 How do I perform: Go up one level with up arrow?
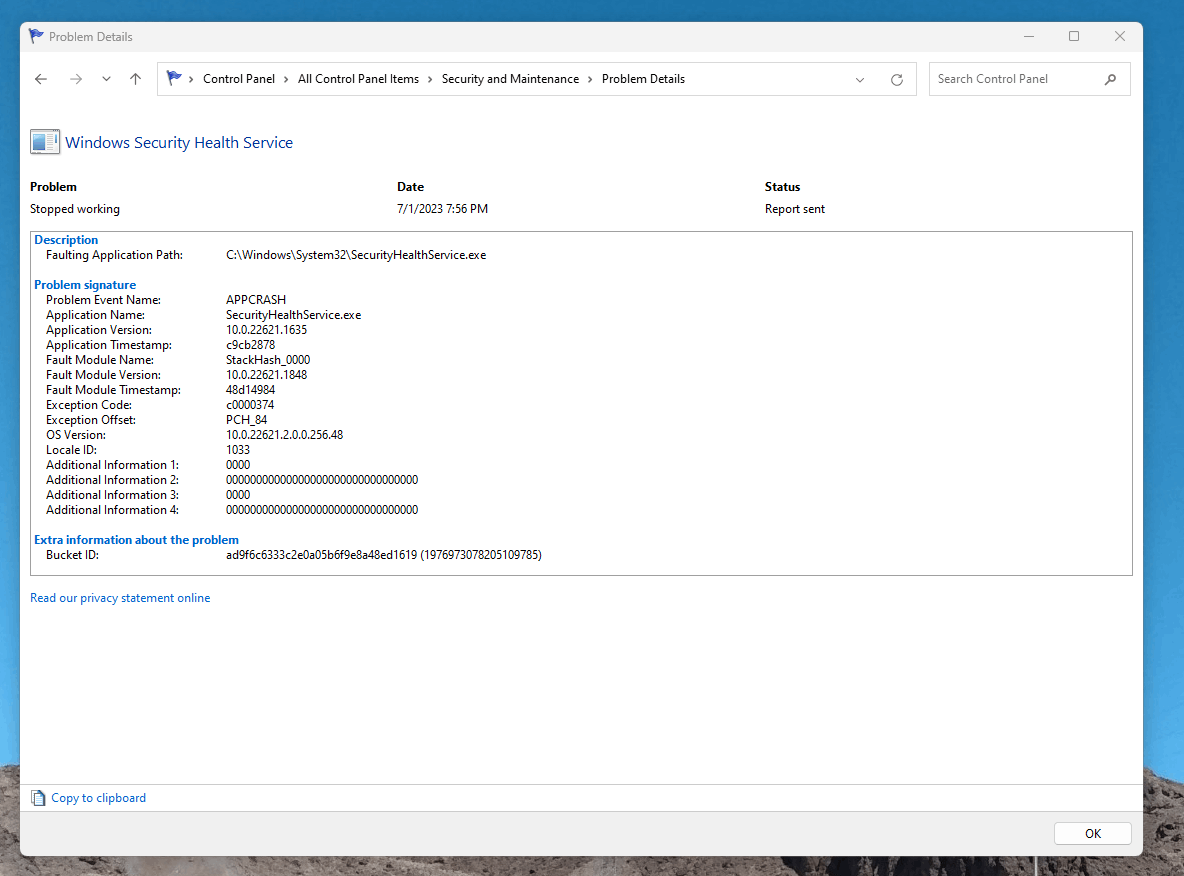pyautogui.click(x=135, y=79)
